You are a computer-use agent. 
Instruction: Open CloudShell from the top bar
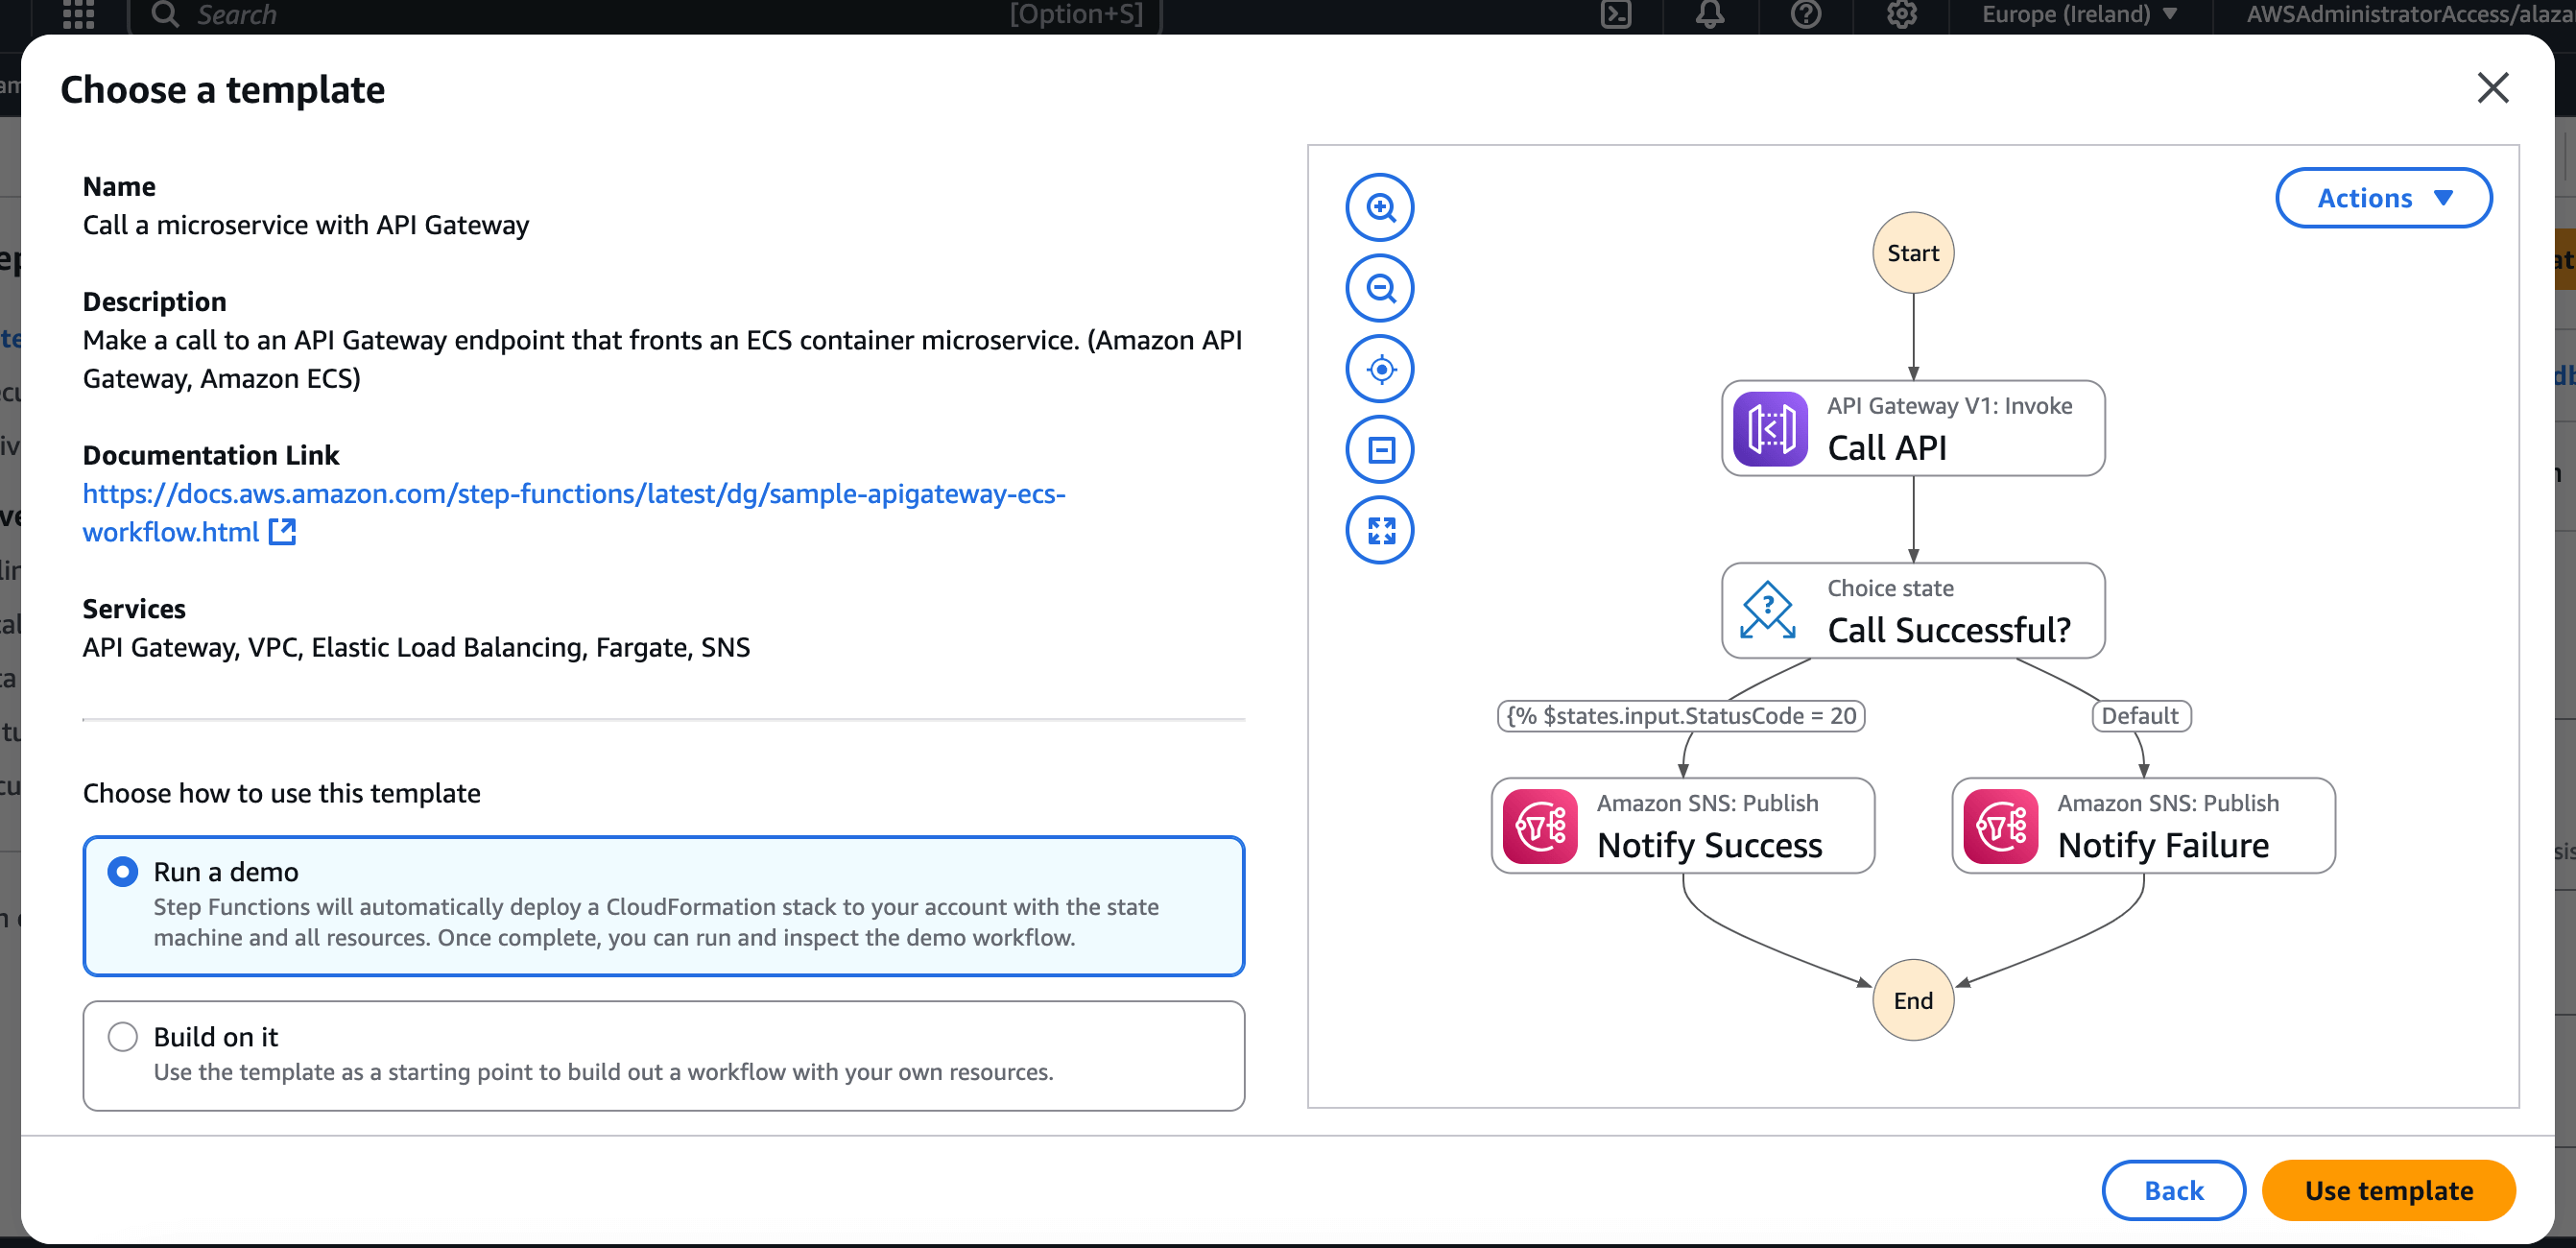pos(1615,14)
